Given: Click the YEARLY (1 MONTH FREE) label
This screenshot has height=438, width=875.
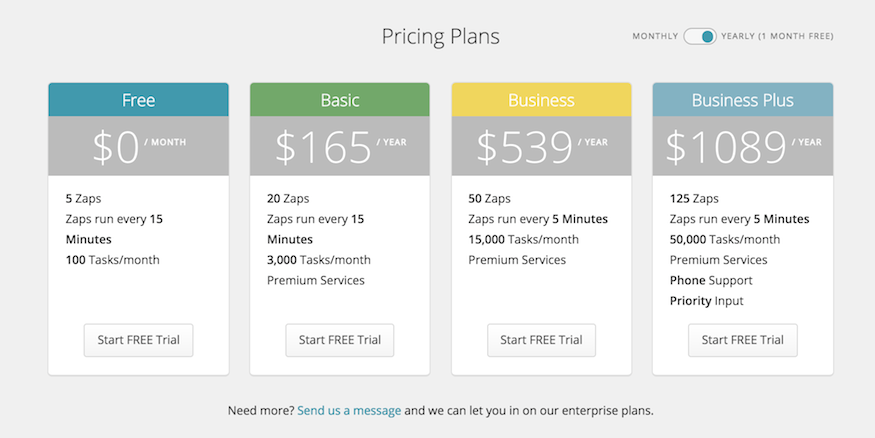Looking at the screenshot, I should click(777, 36).
